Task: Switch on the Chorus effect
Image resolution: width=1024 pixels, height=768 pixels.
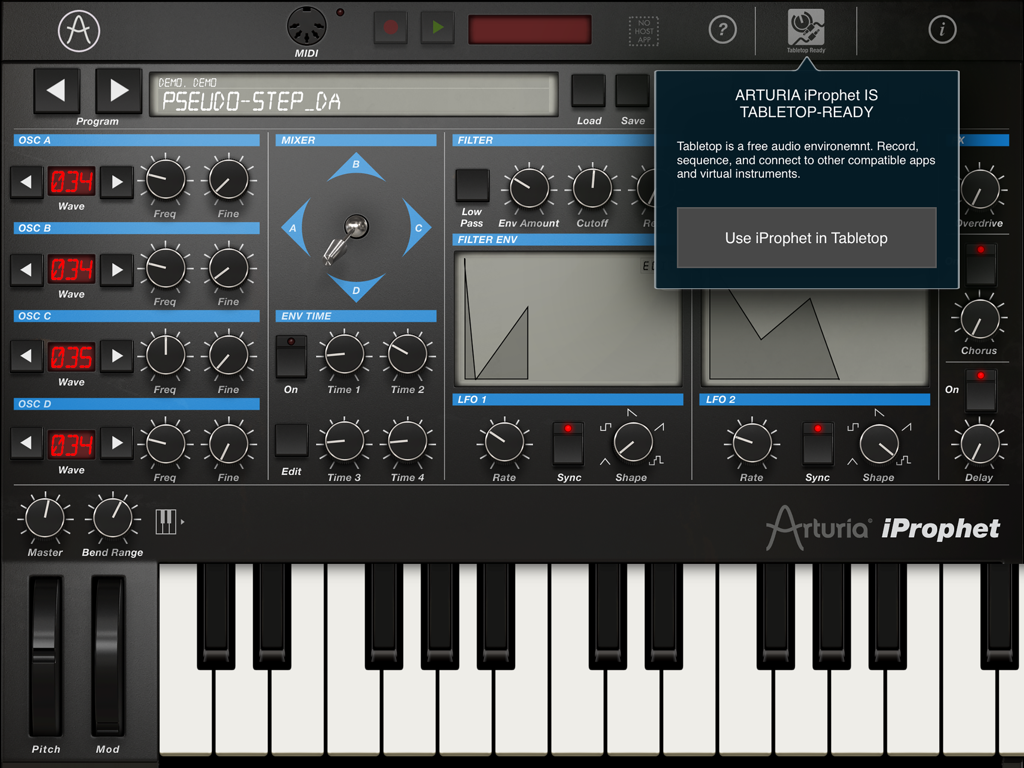Action: pyautogui.click(x=980, y=266)
